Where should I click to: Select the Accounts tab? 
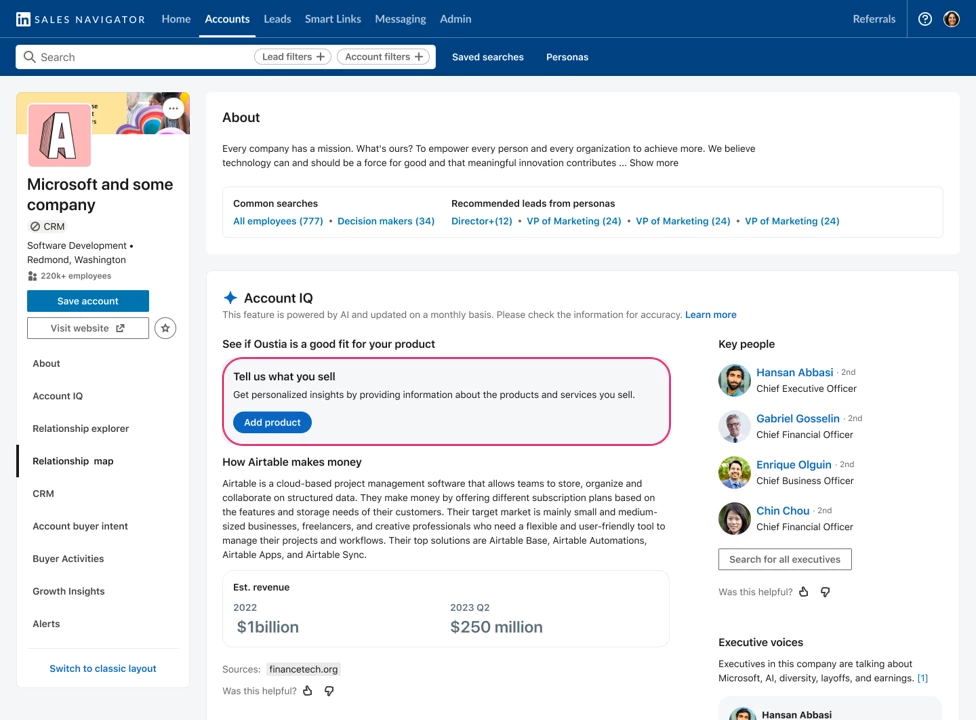tap(227, 19)
